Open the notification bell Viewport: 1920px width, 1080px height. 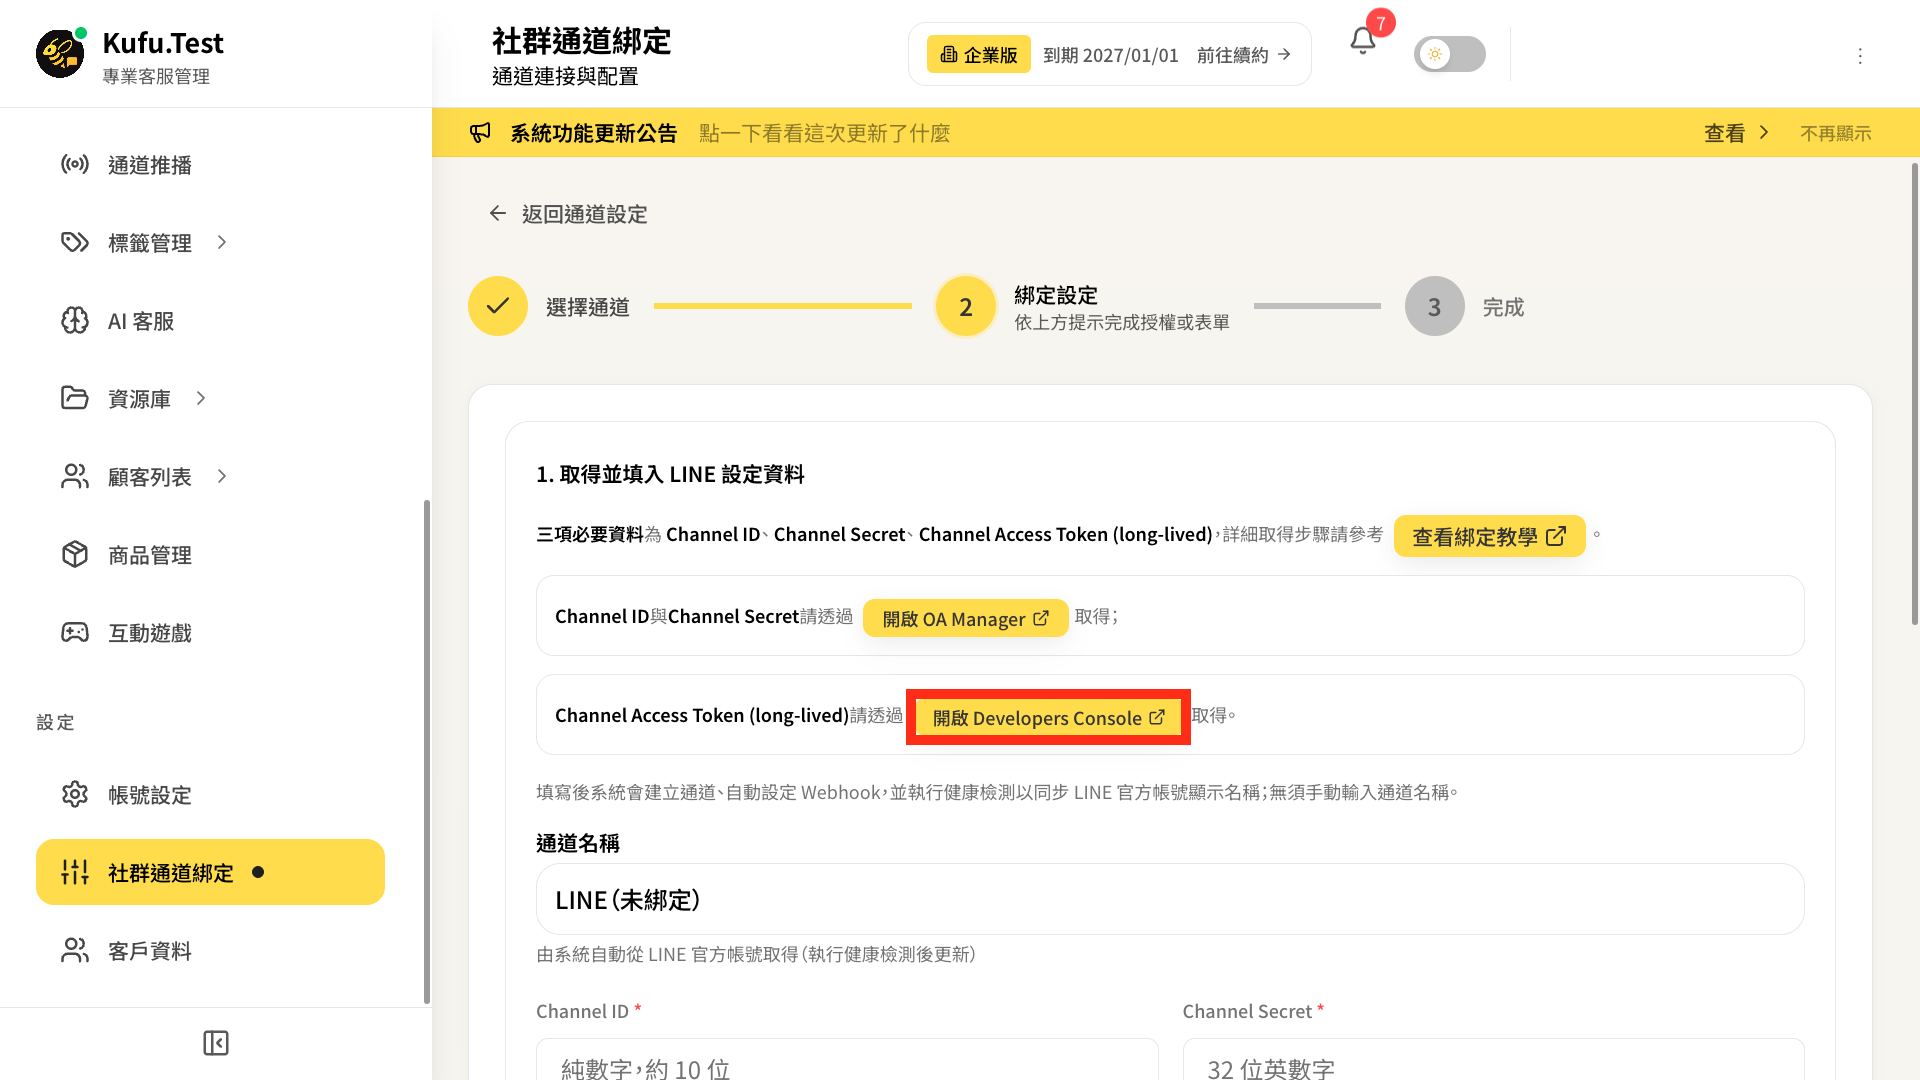click(x=1362, y=41)
